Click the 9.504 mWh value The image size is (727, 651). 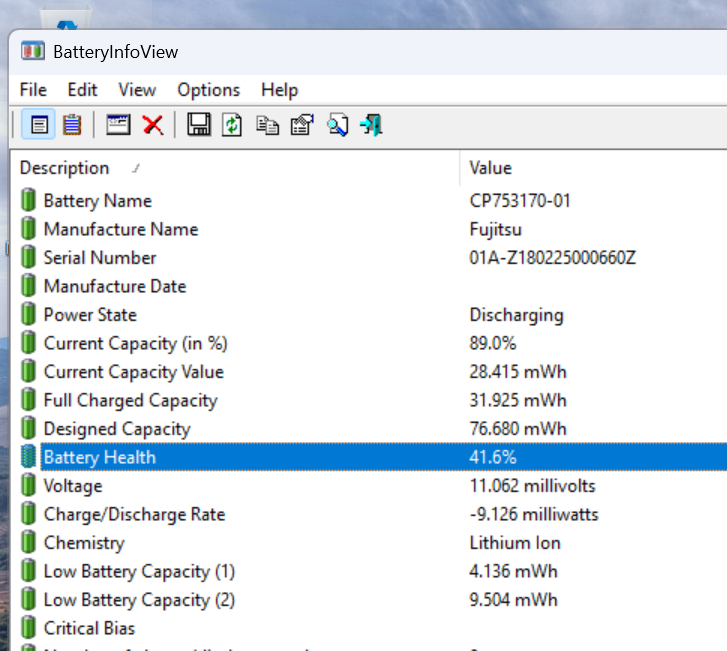[513, 600]
